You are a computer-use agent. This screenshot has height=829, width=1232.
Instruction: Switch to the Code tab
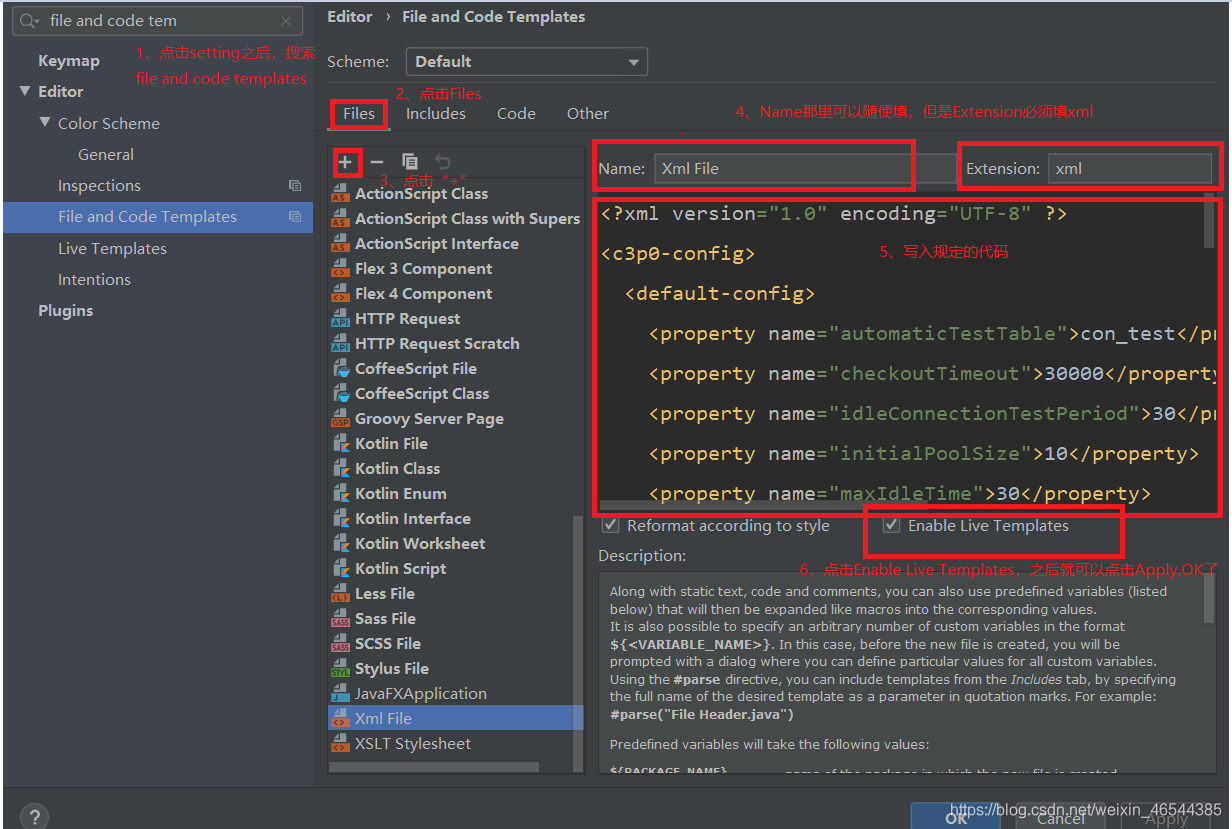(516, 114)
